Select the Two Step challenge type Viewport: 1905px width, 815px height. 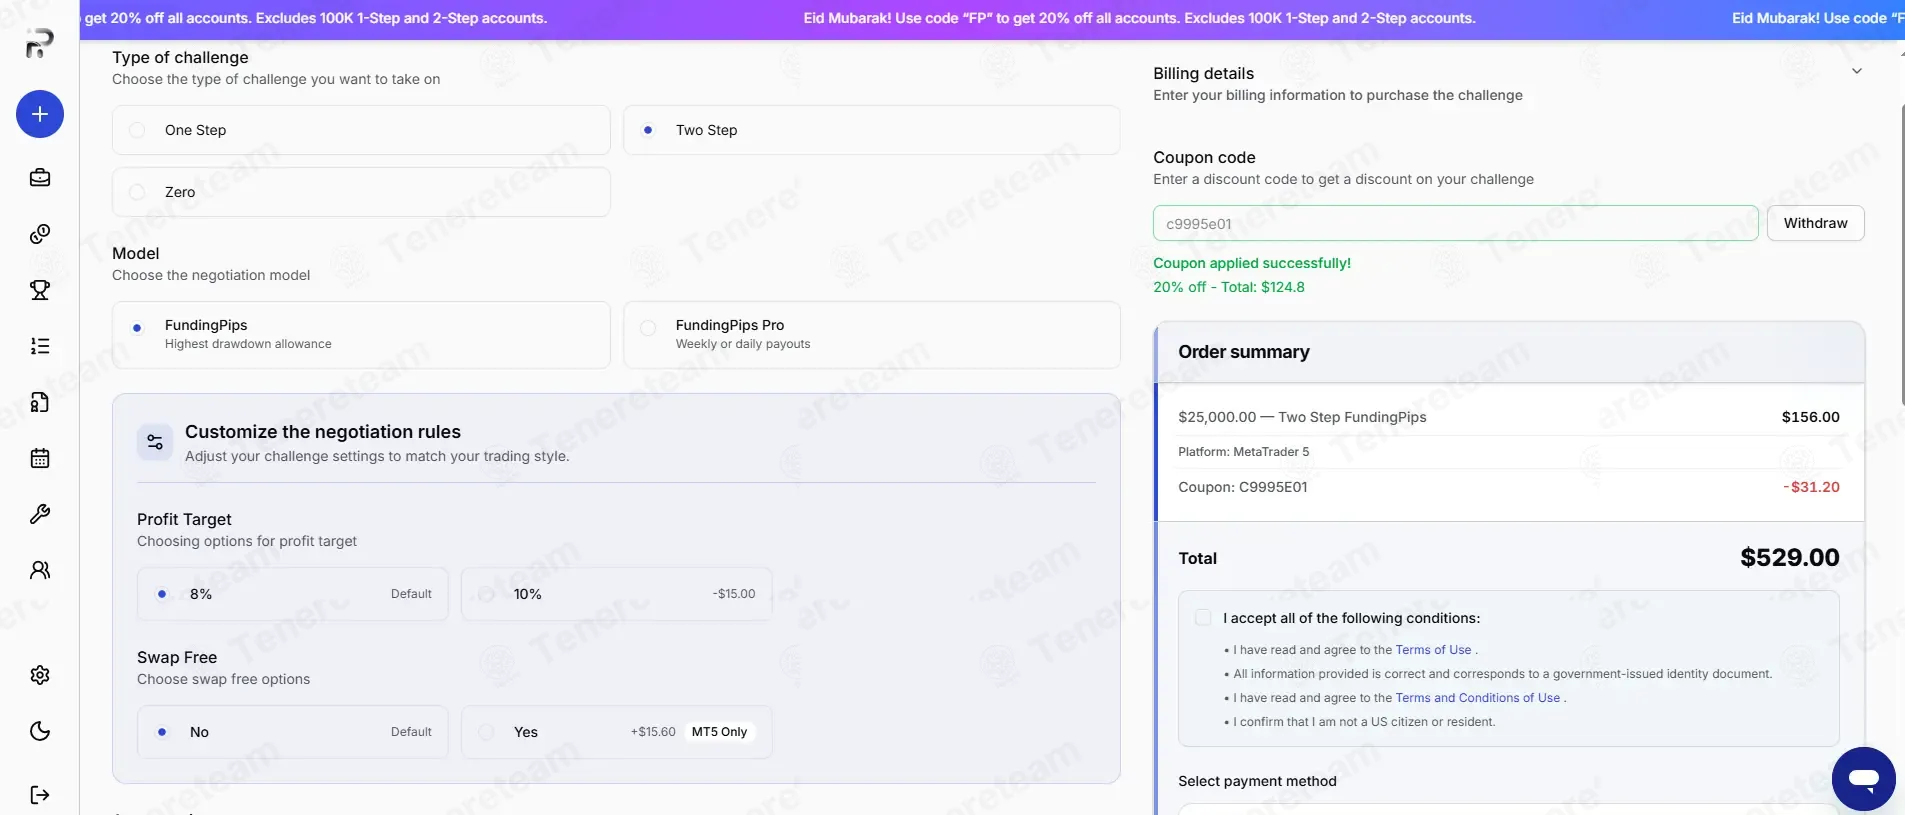point(871,130)
